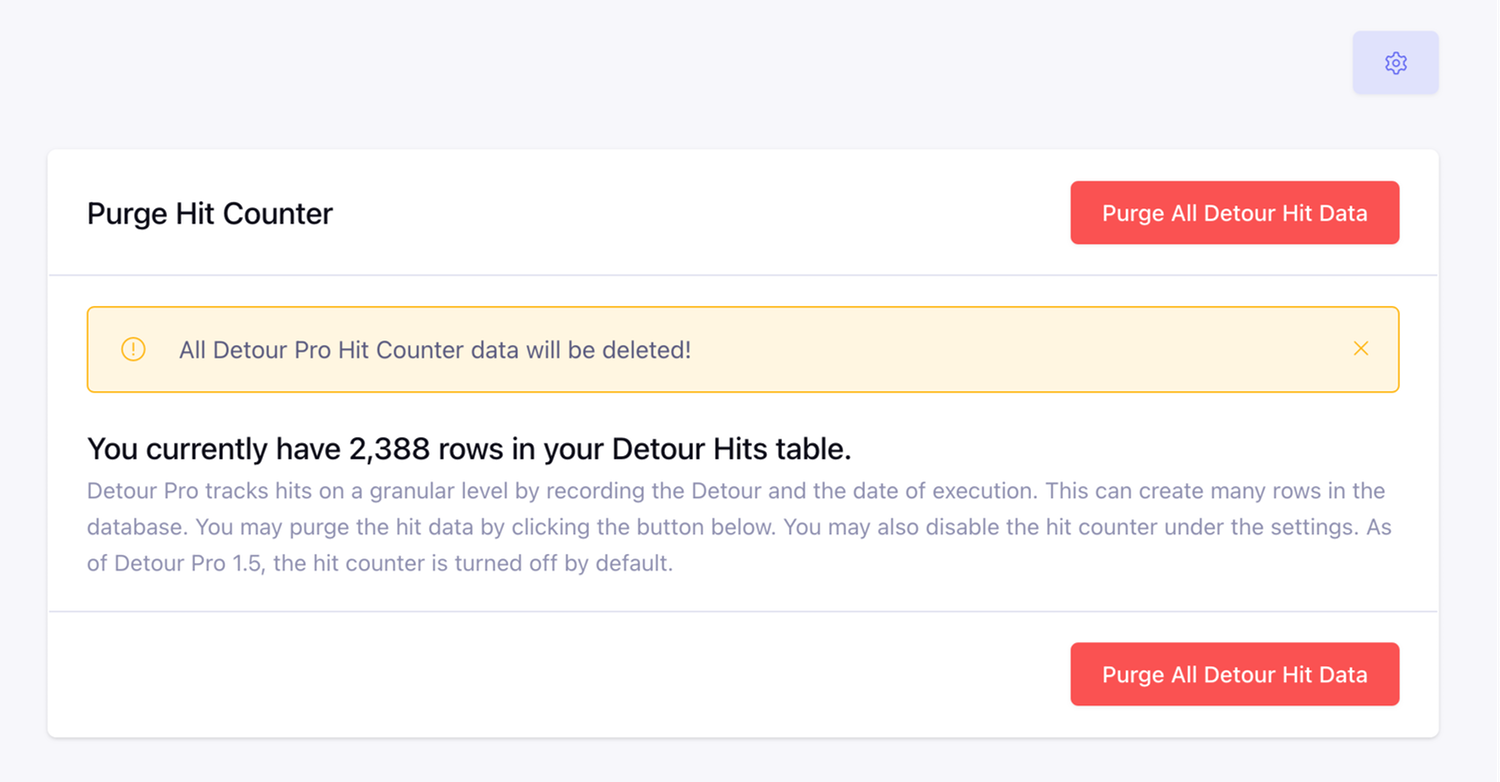Click the "You currently have" heading text

(214, 450)
